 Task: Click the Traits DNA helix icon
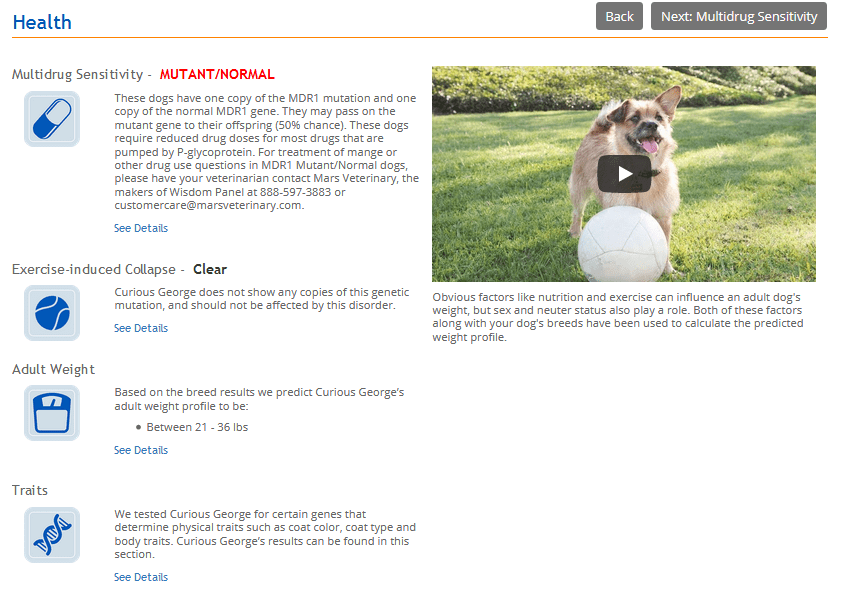tap(52, 535)
